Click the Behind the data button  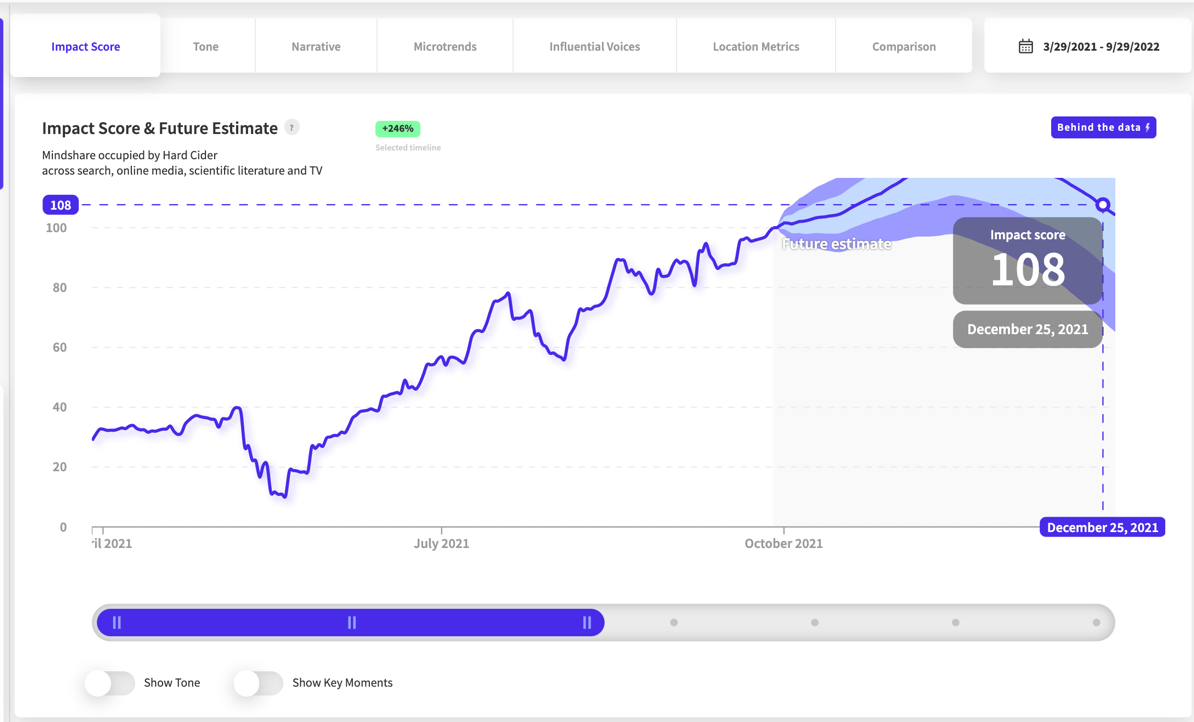click(x=1103, y=127)
